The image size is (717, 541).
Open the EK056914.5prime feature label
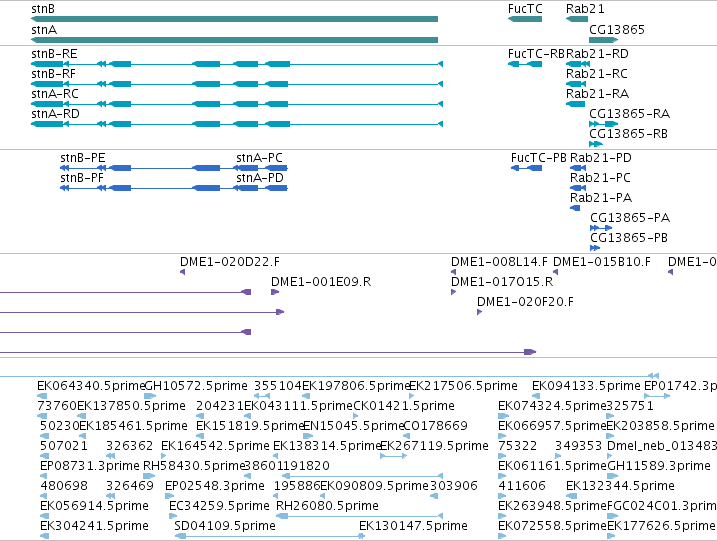point(95,506)
